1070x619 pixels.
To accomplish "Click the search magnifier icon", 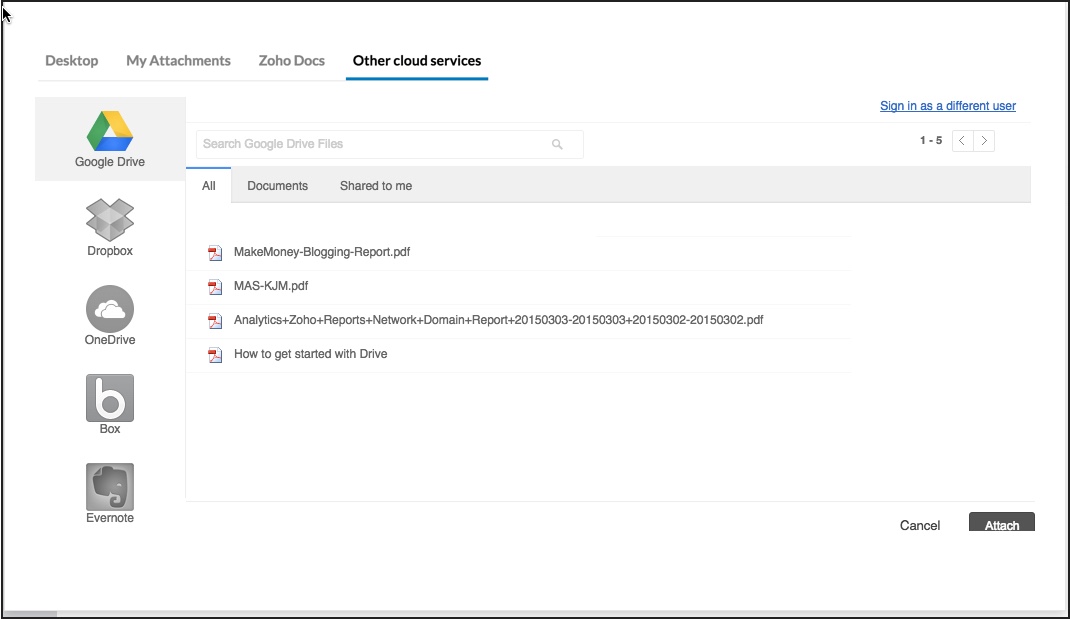I will pyautogui.click(x=557, y=144).
